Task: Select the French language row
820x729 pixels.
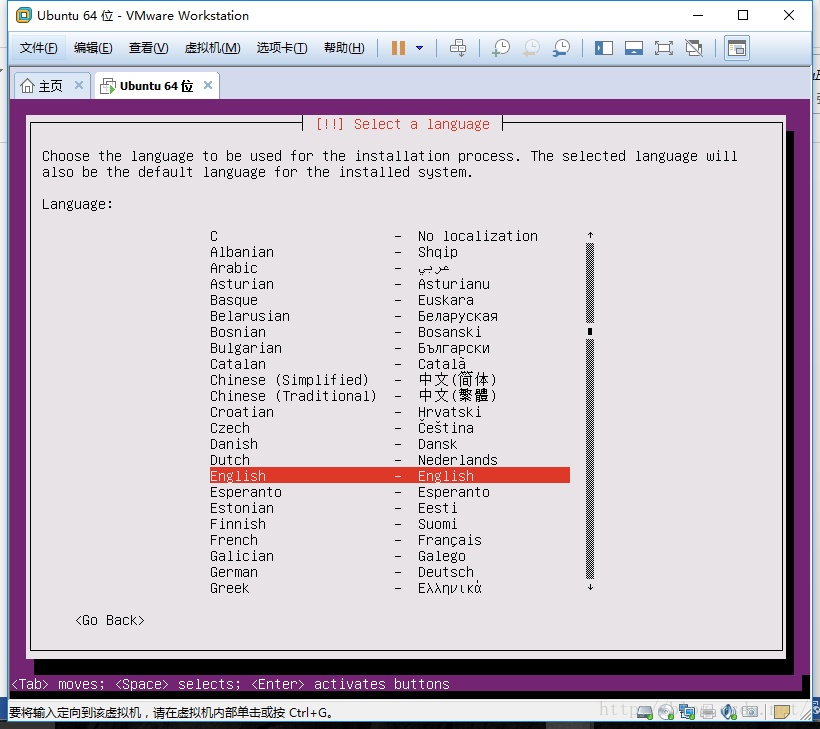Action: tap(390, 540)
